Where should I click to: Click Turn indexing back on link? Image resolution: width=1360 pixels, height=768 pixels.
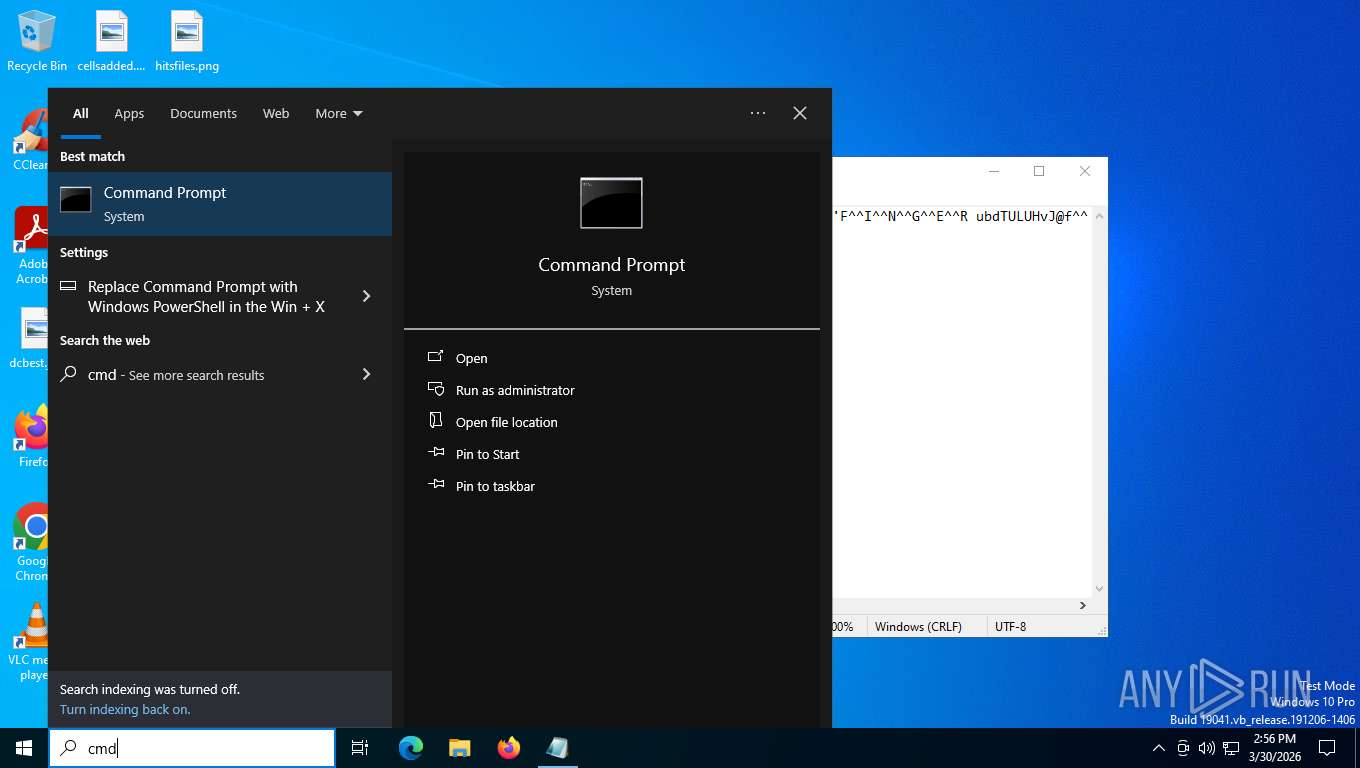[125, 709]
